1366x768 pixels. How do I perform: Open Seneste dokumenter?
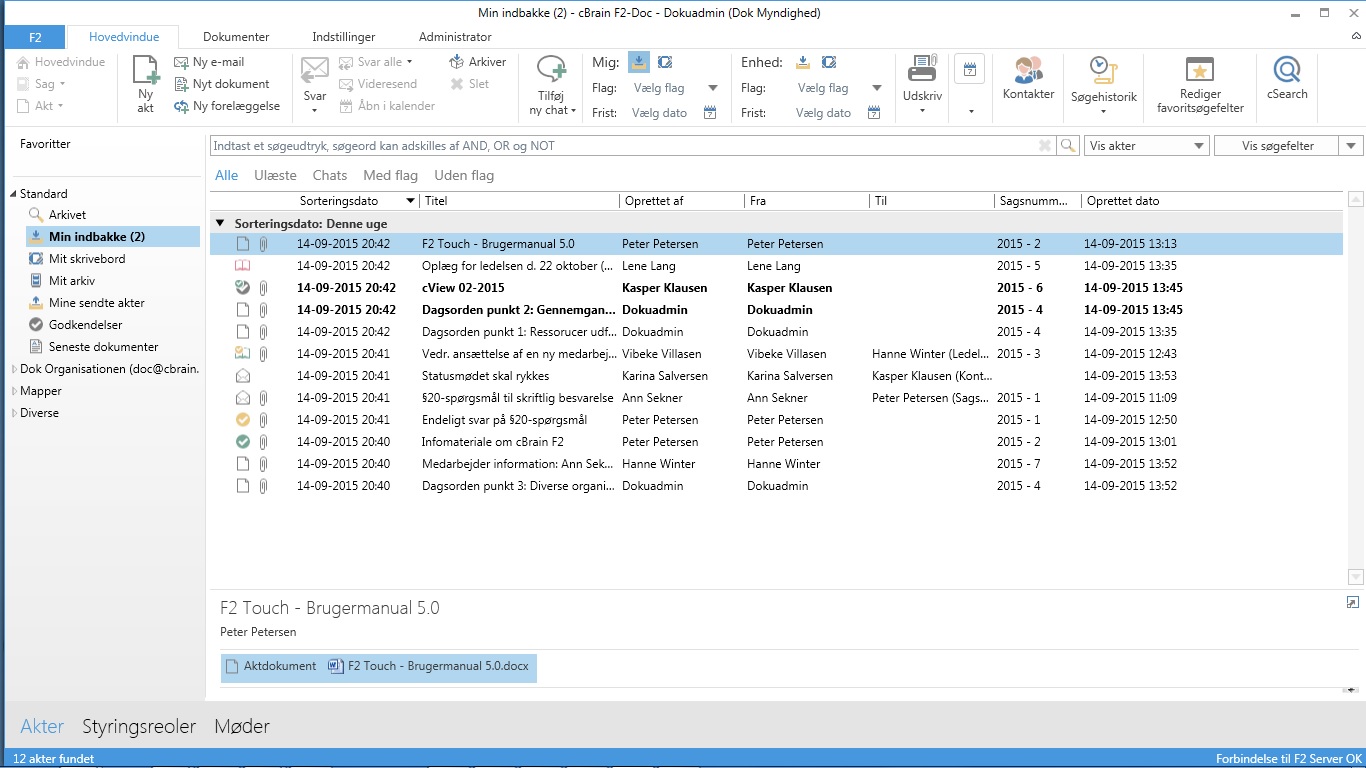103,347
